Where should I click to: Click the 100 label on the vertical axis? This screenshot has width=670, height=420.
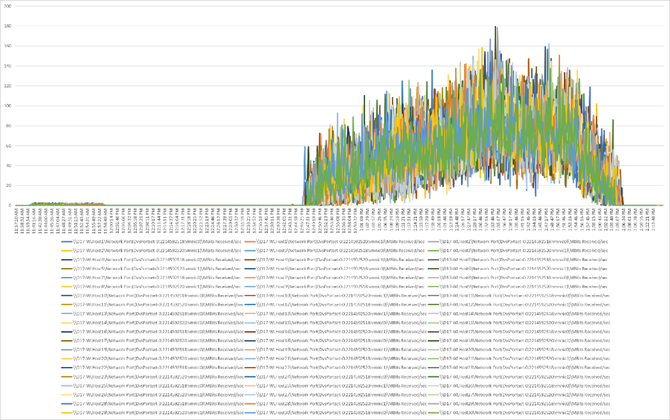coord(7,106)
